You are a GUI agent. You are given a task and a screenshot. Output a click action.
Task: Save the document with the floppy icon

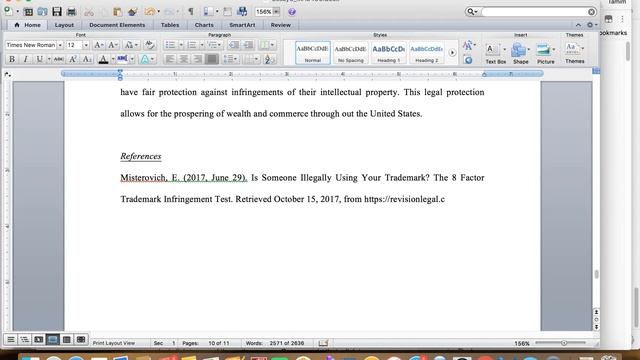pyautogui.click(x=57, y=12)
